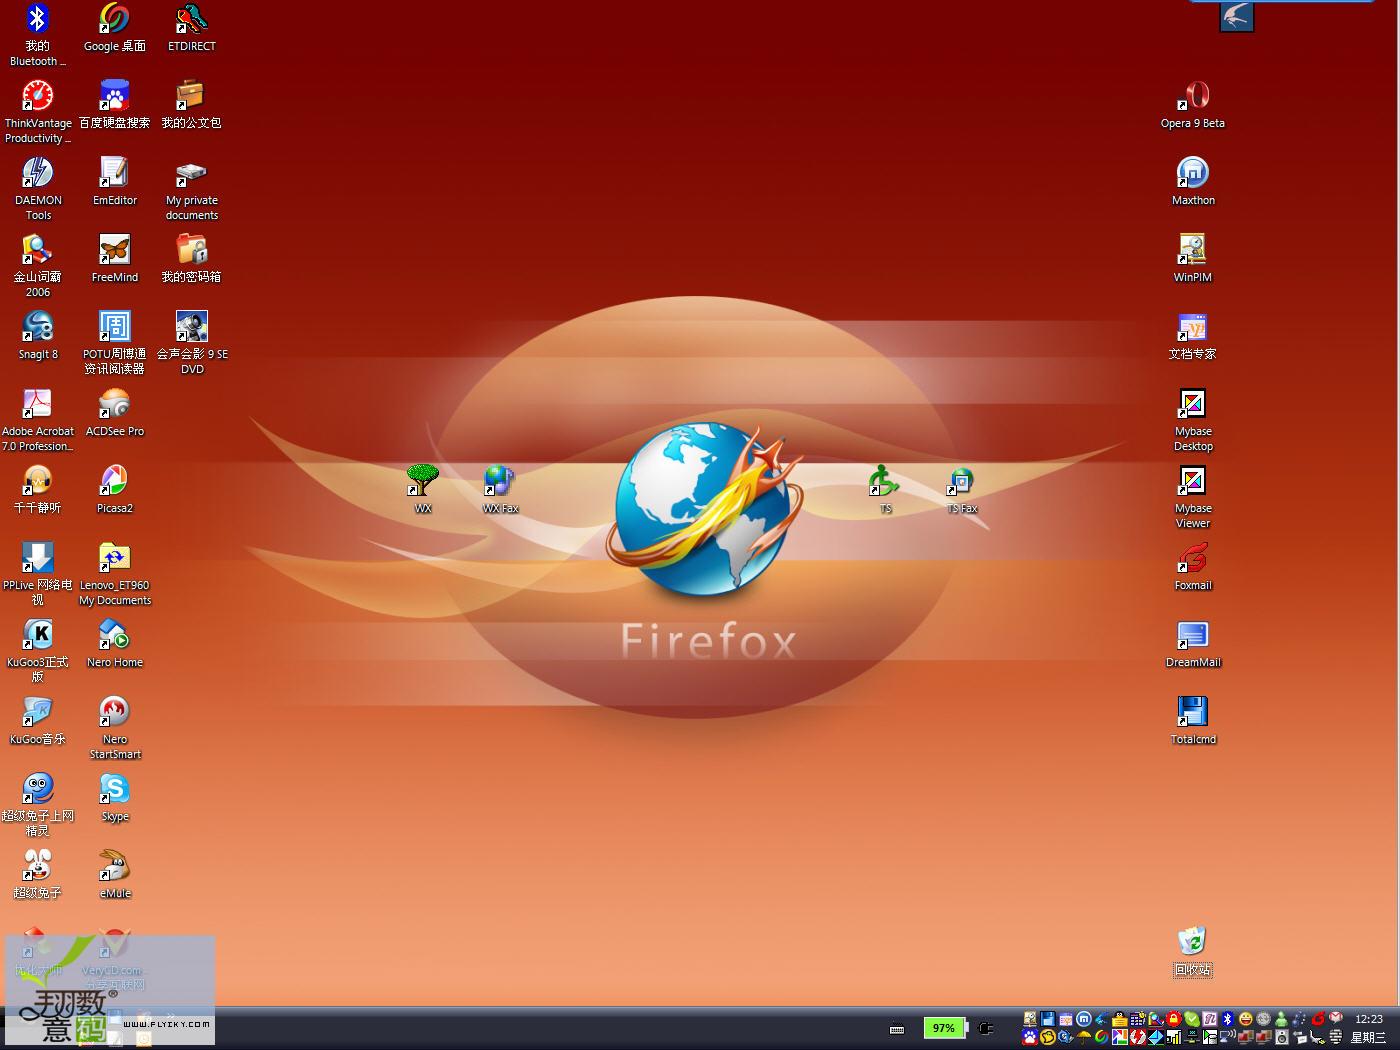The image size is (1400, 1050).
Task: Open the keyboard icon on taskbar
Action: point(897,1028)
